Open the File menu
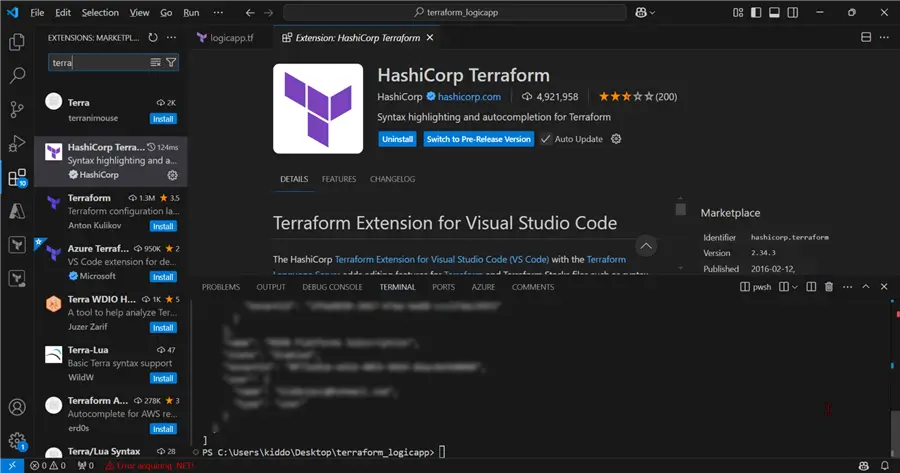900x473 pixels. [x=37, y=12]
